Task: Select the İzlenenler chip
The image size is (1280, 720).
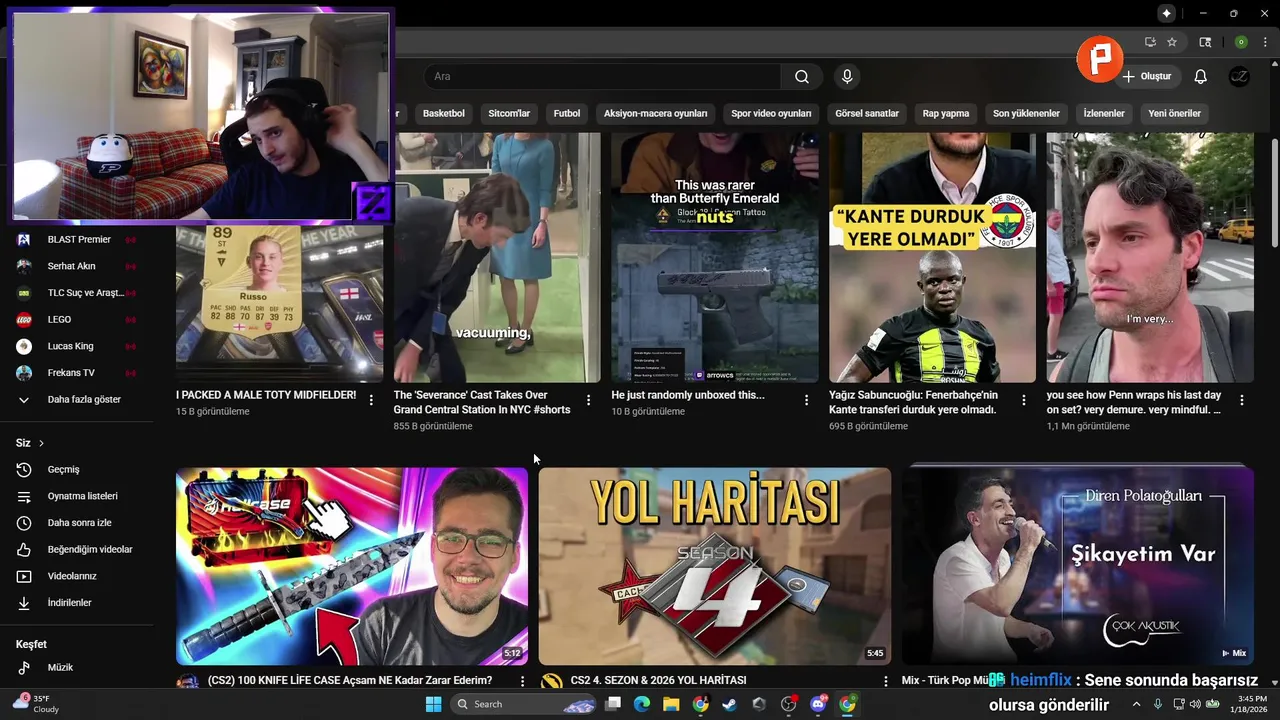Action: point(1104,113)
